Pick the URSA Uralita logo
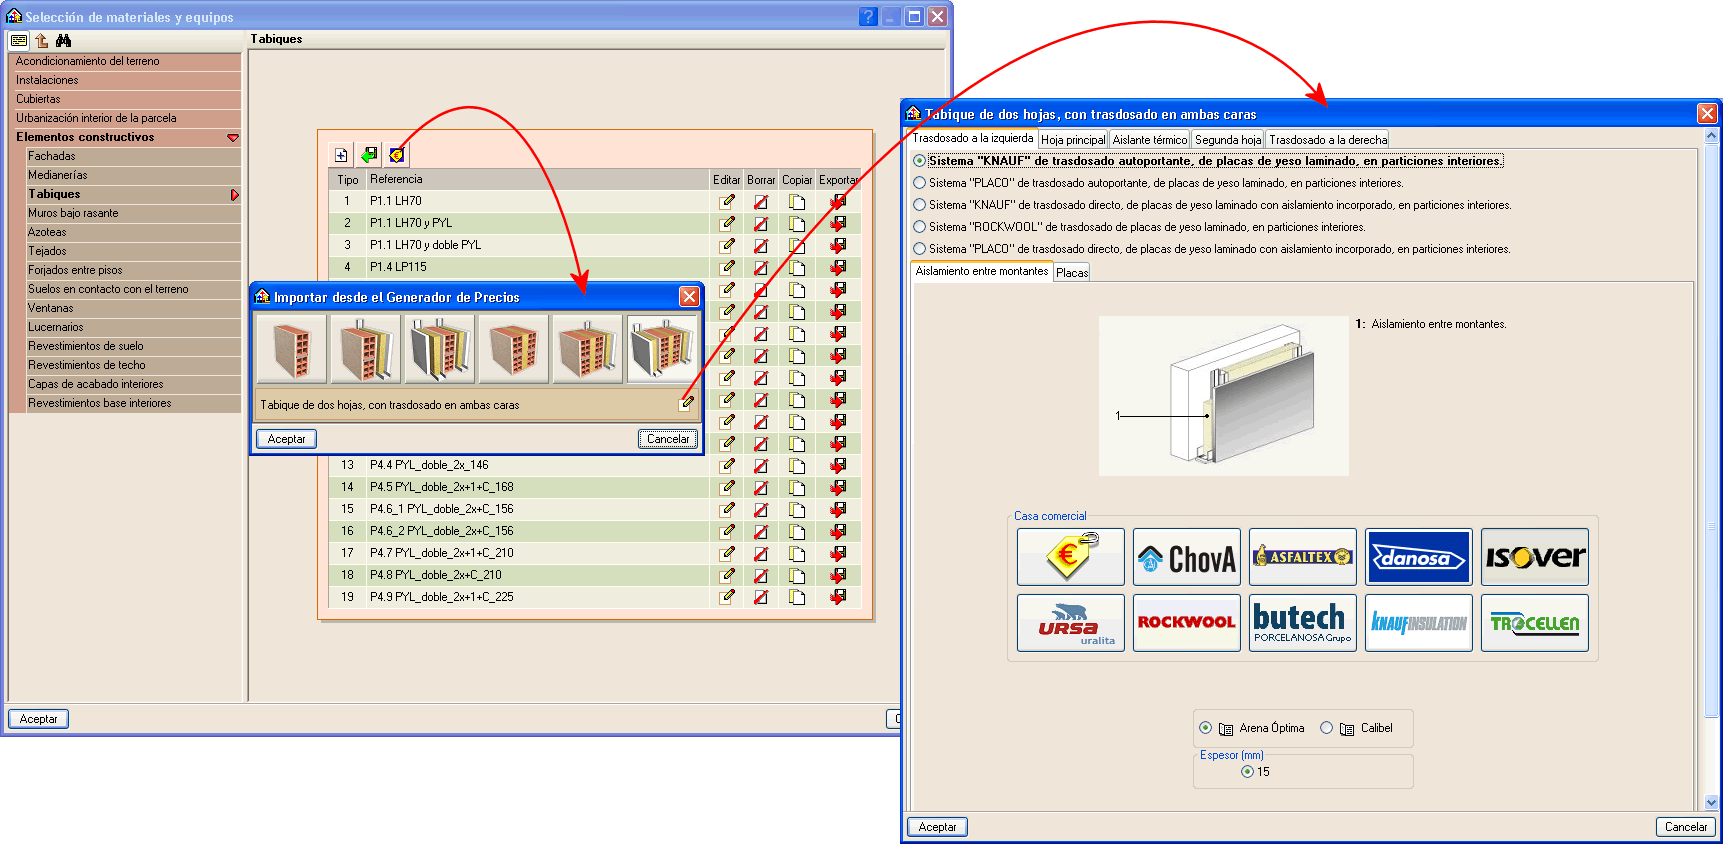The width and height of the screenshot is (1723, 844). (x=1071, y=623)
